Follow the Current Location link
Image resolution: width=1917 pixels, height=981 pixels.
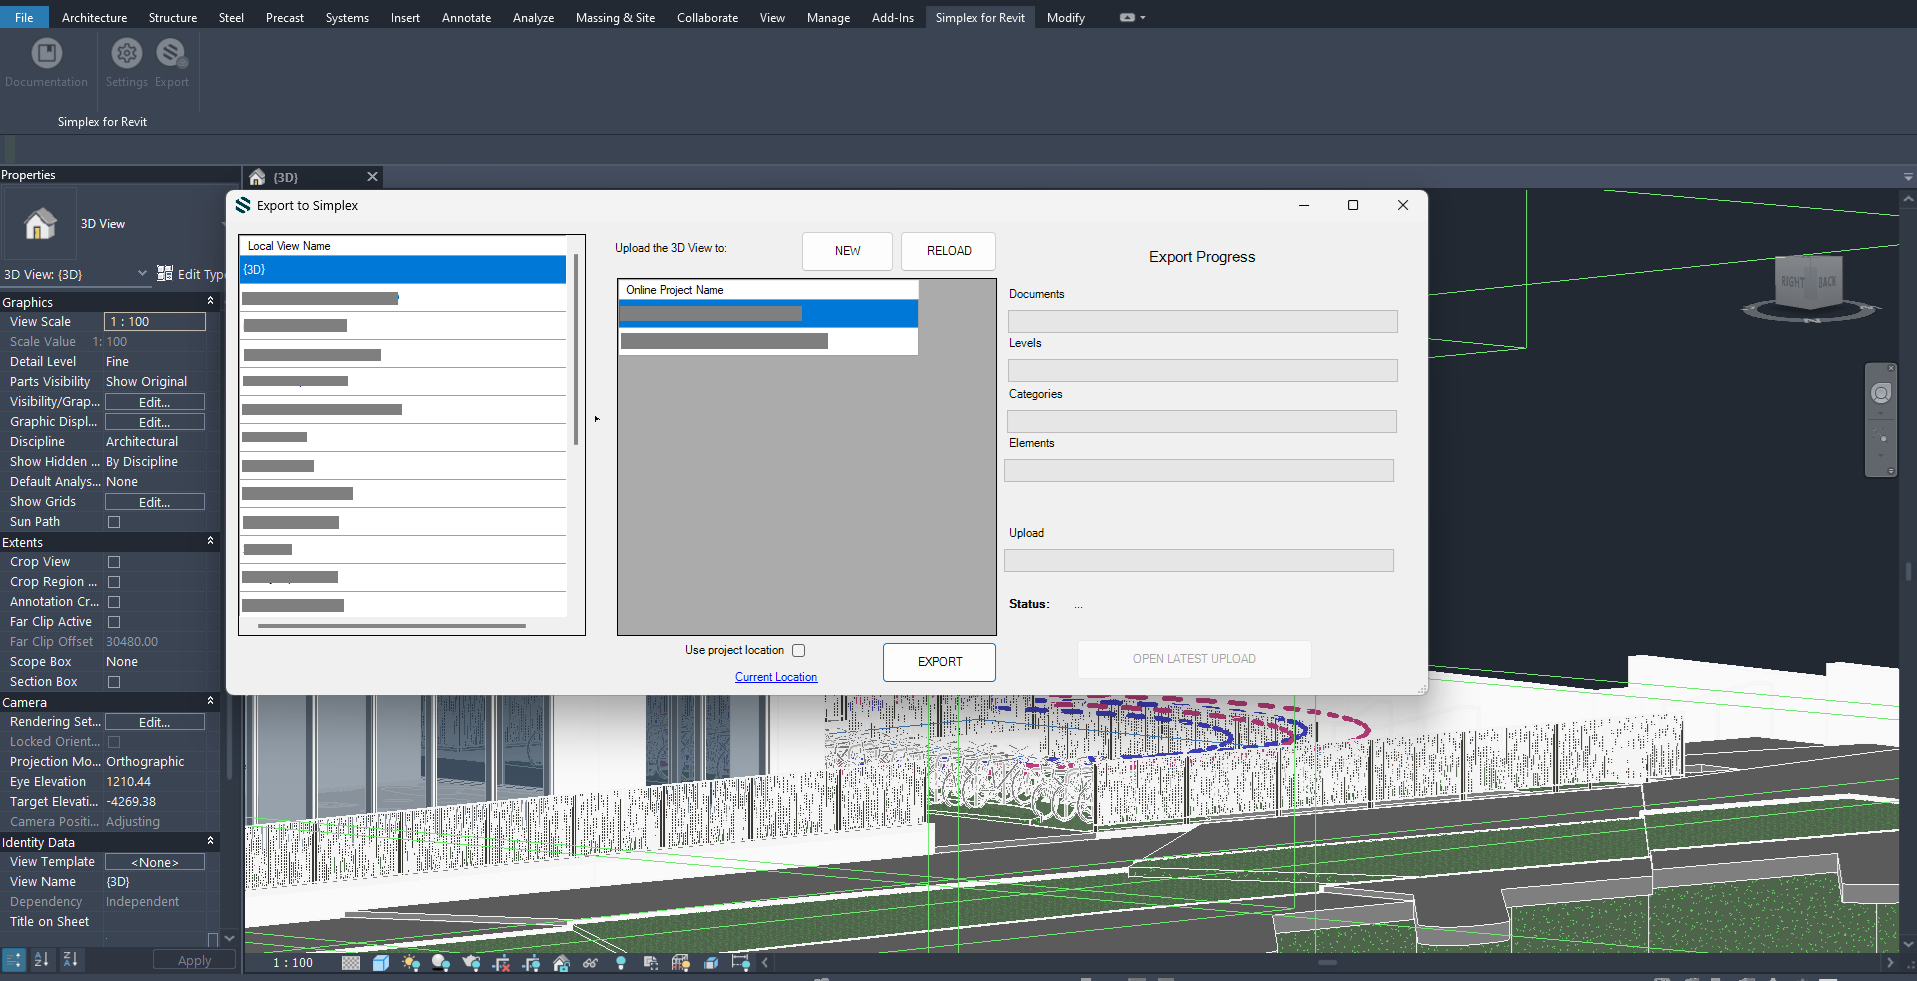click(776, 677)
